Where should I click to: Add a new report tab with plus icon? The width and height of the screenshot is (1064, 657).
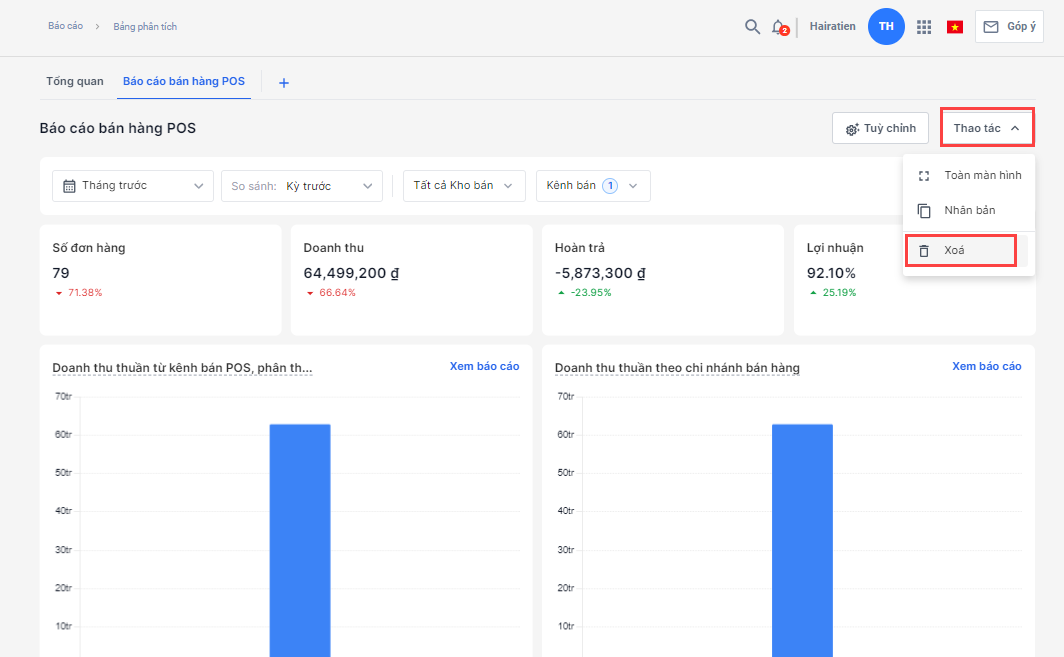(283, 83)
